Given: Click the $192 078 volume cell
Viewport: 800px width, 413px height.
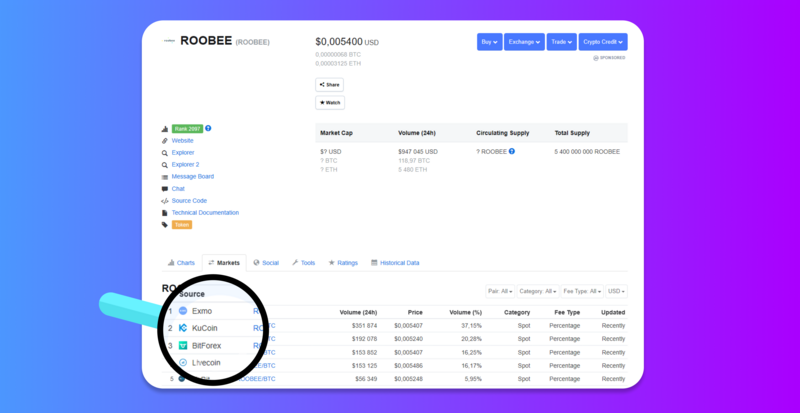Looking at the screenshot, I should pos(364,339).
